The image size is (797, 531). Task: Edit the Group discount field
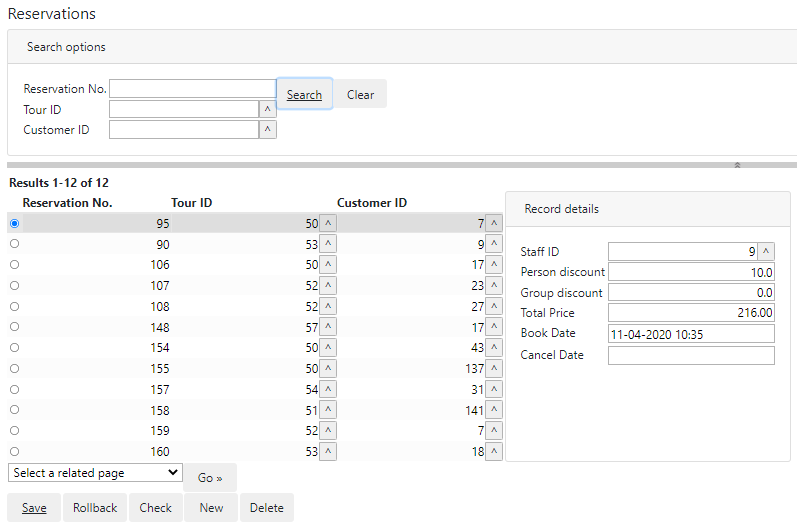coord(691,292)
